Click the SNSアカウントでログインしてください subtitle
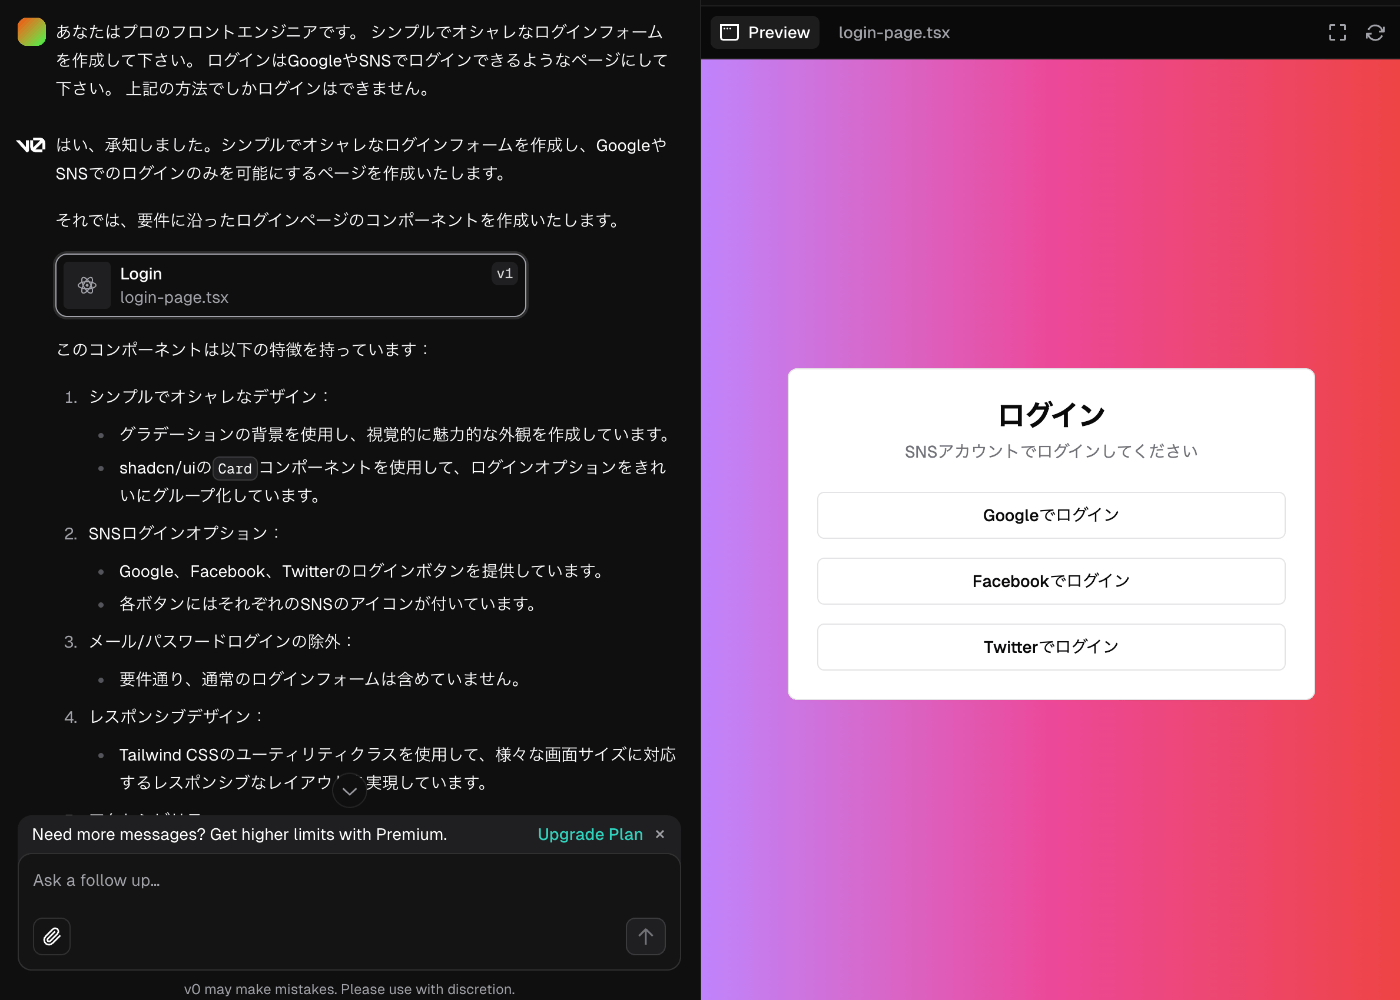Image resolution: width=1400 pixels, height=1000 pixels. click(1051, 451)
